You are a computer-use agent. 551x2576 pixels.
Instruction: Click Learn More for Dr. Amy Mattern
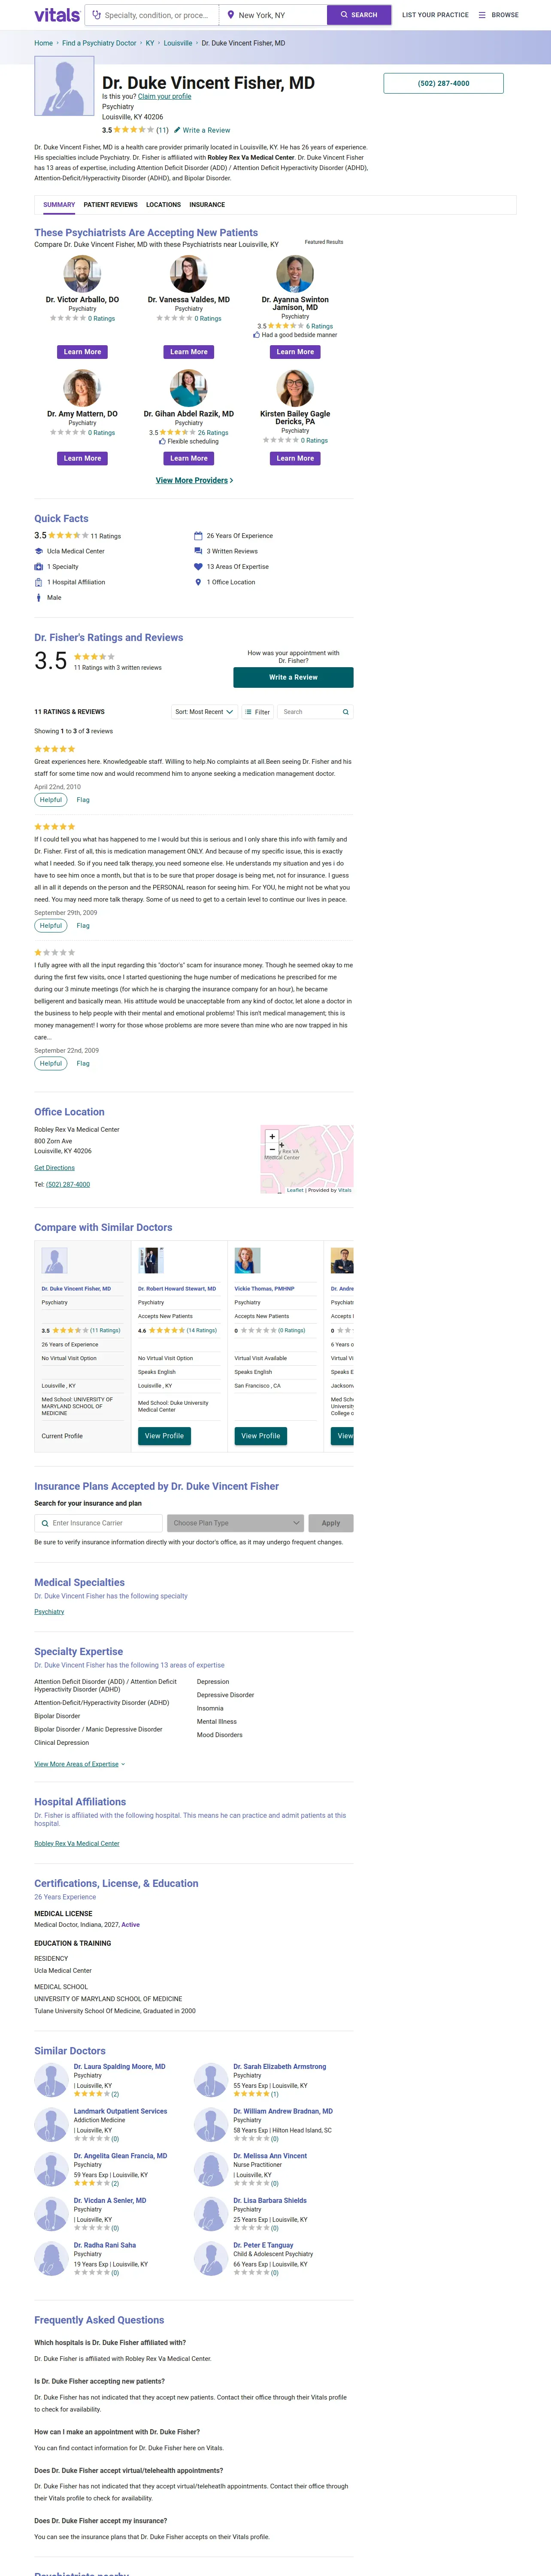point(82,458)
